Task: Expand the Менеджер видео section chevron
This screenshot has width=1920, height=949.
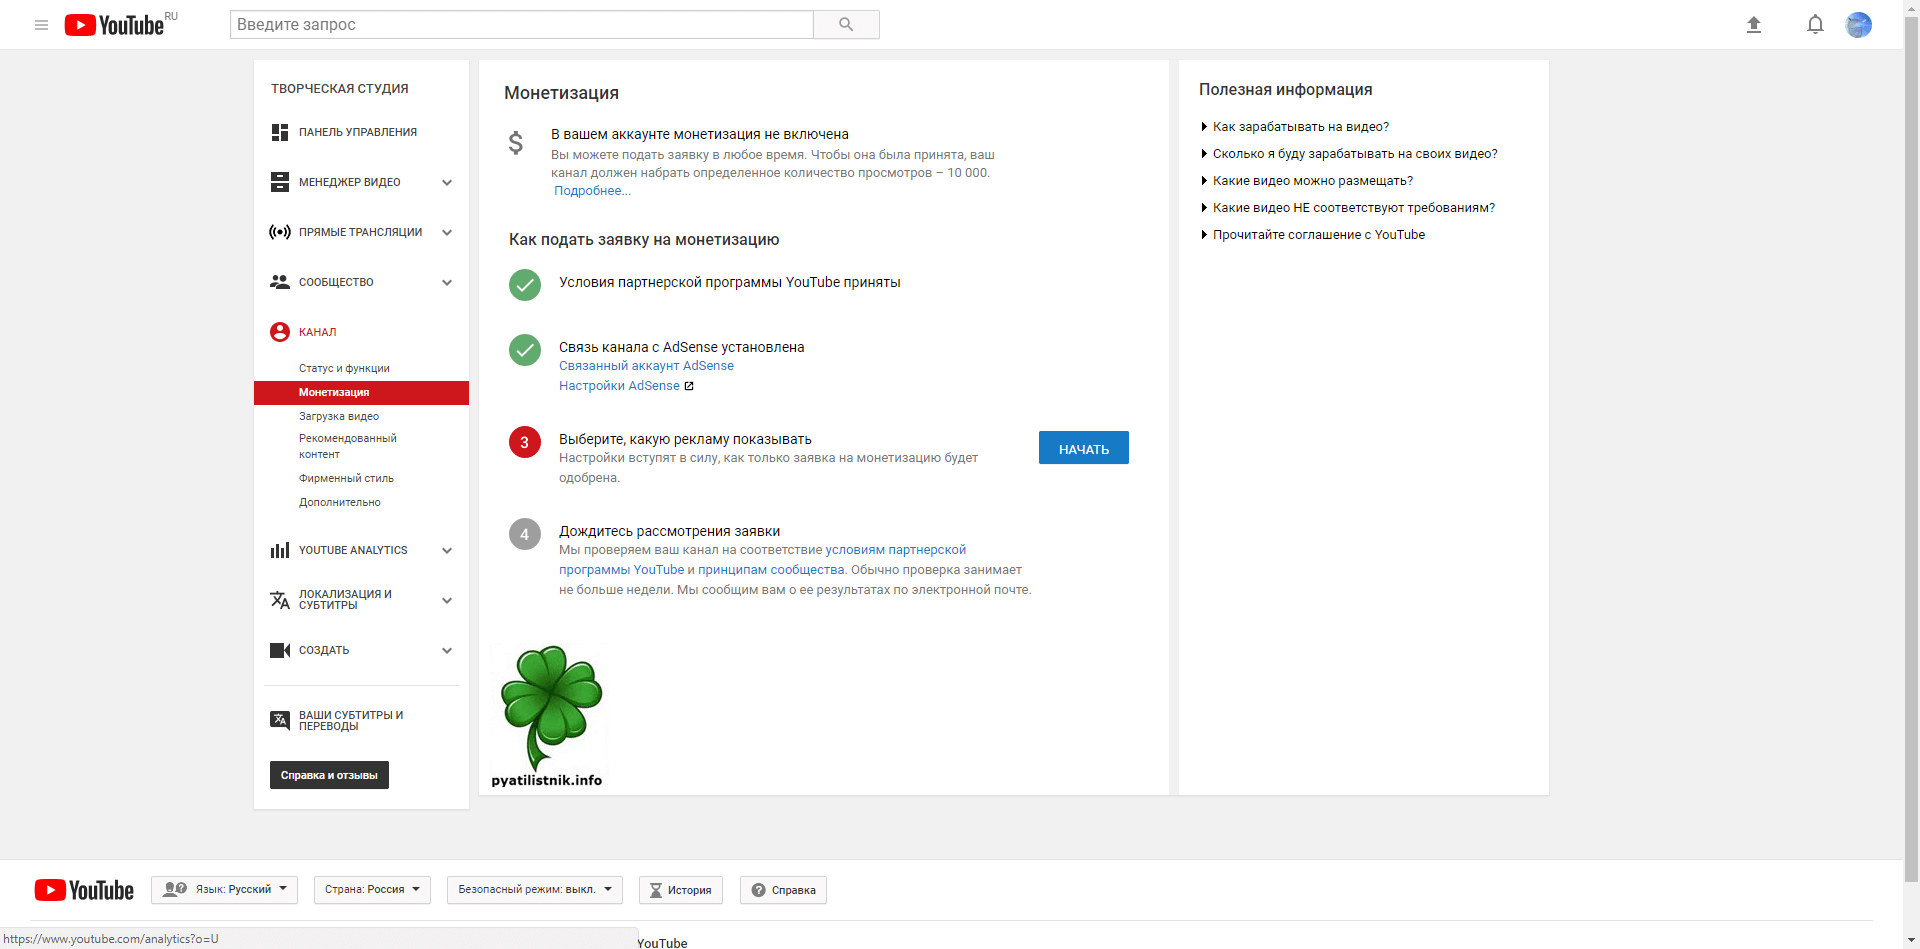Action: pyautogui.click(x=447, y=182)
